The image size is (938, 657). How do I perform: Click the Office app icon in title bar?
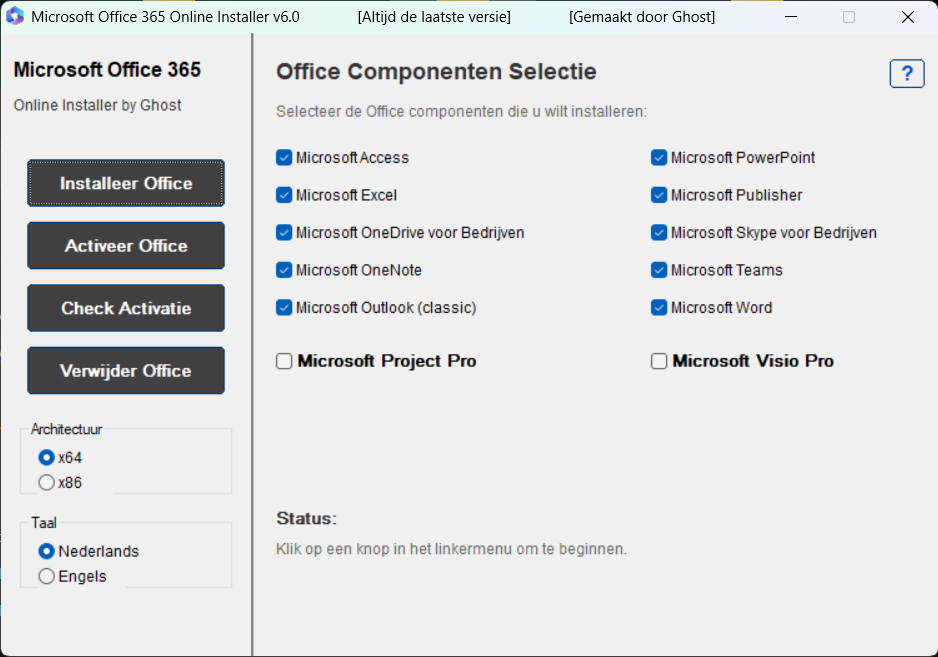[15, 16]
